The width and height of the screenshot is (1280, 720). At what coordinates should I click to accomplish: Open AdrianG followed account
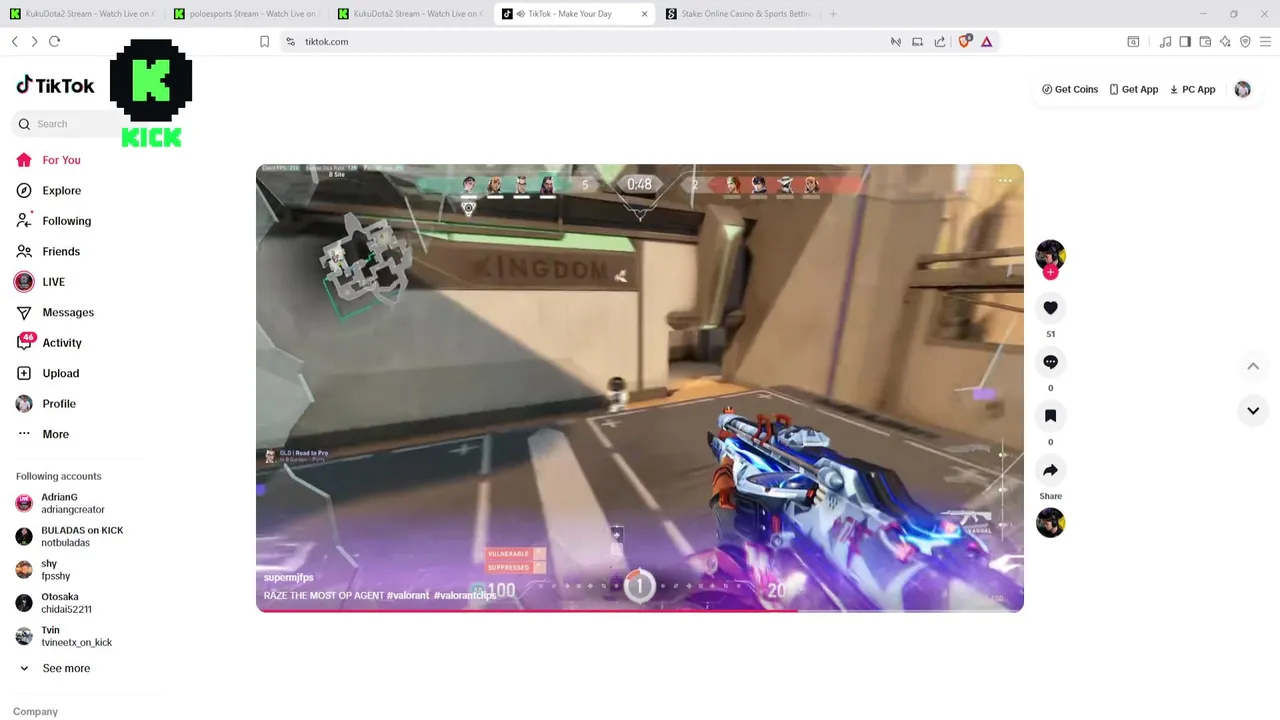click(73, 503)
